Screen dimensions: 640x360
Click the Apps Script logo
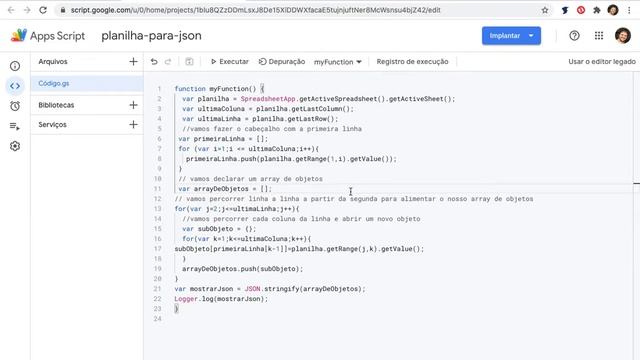click(x=19, y=36)
